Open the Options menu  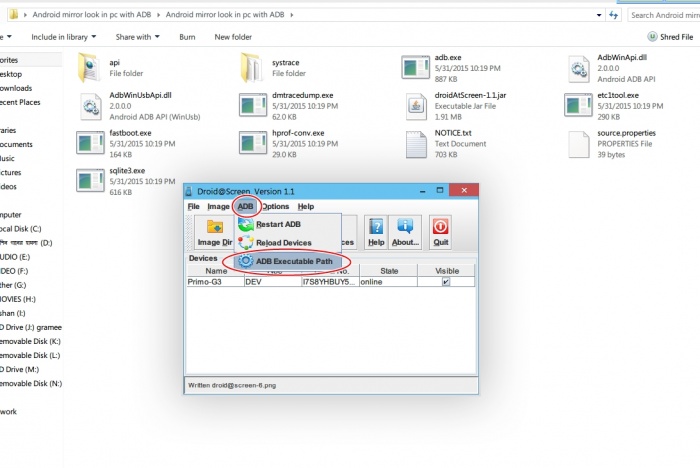coord(275,206)
